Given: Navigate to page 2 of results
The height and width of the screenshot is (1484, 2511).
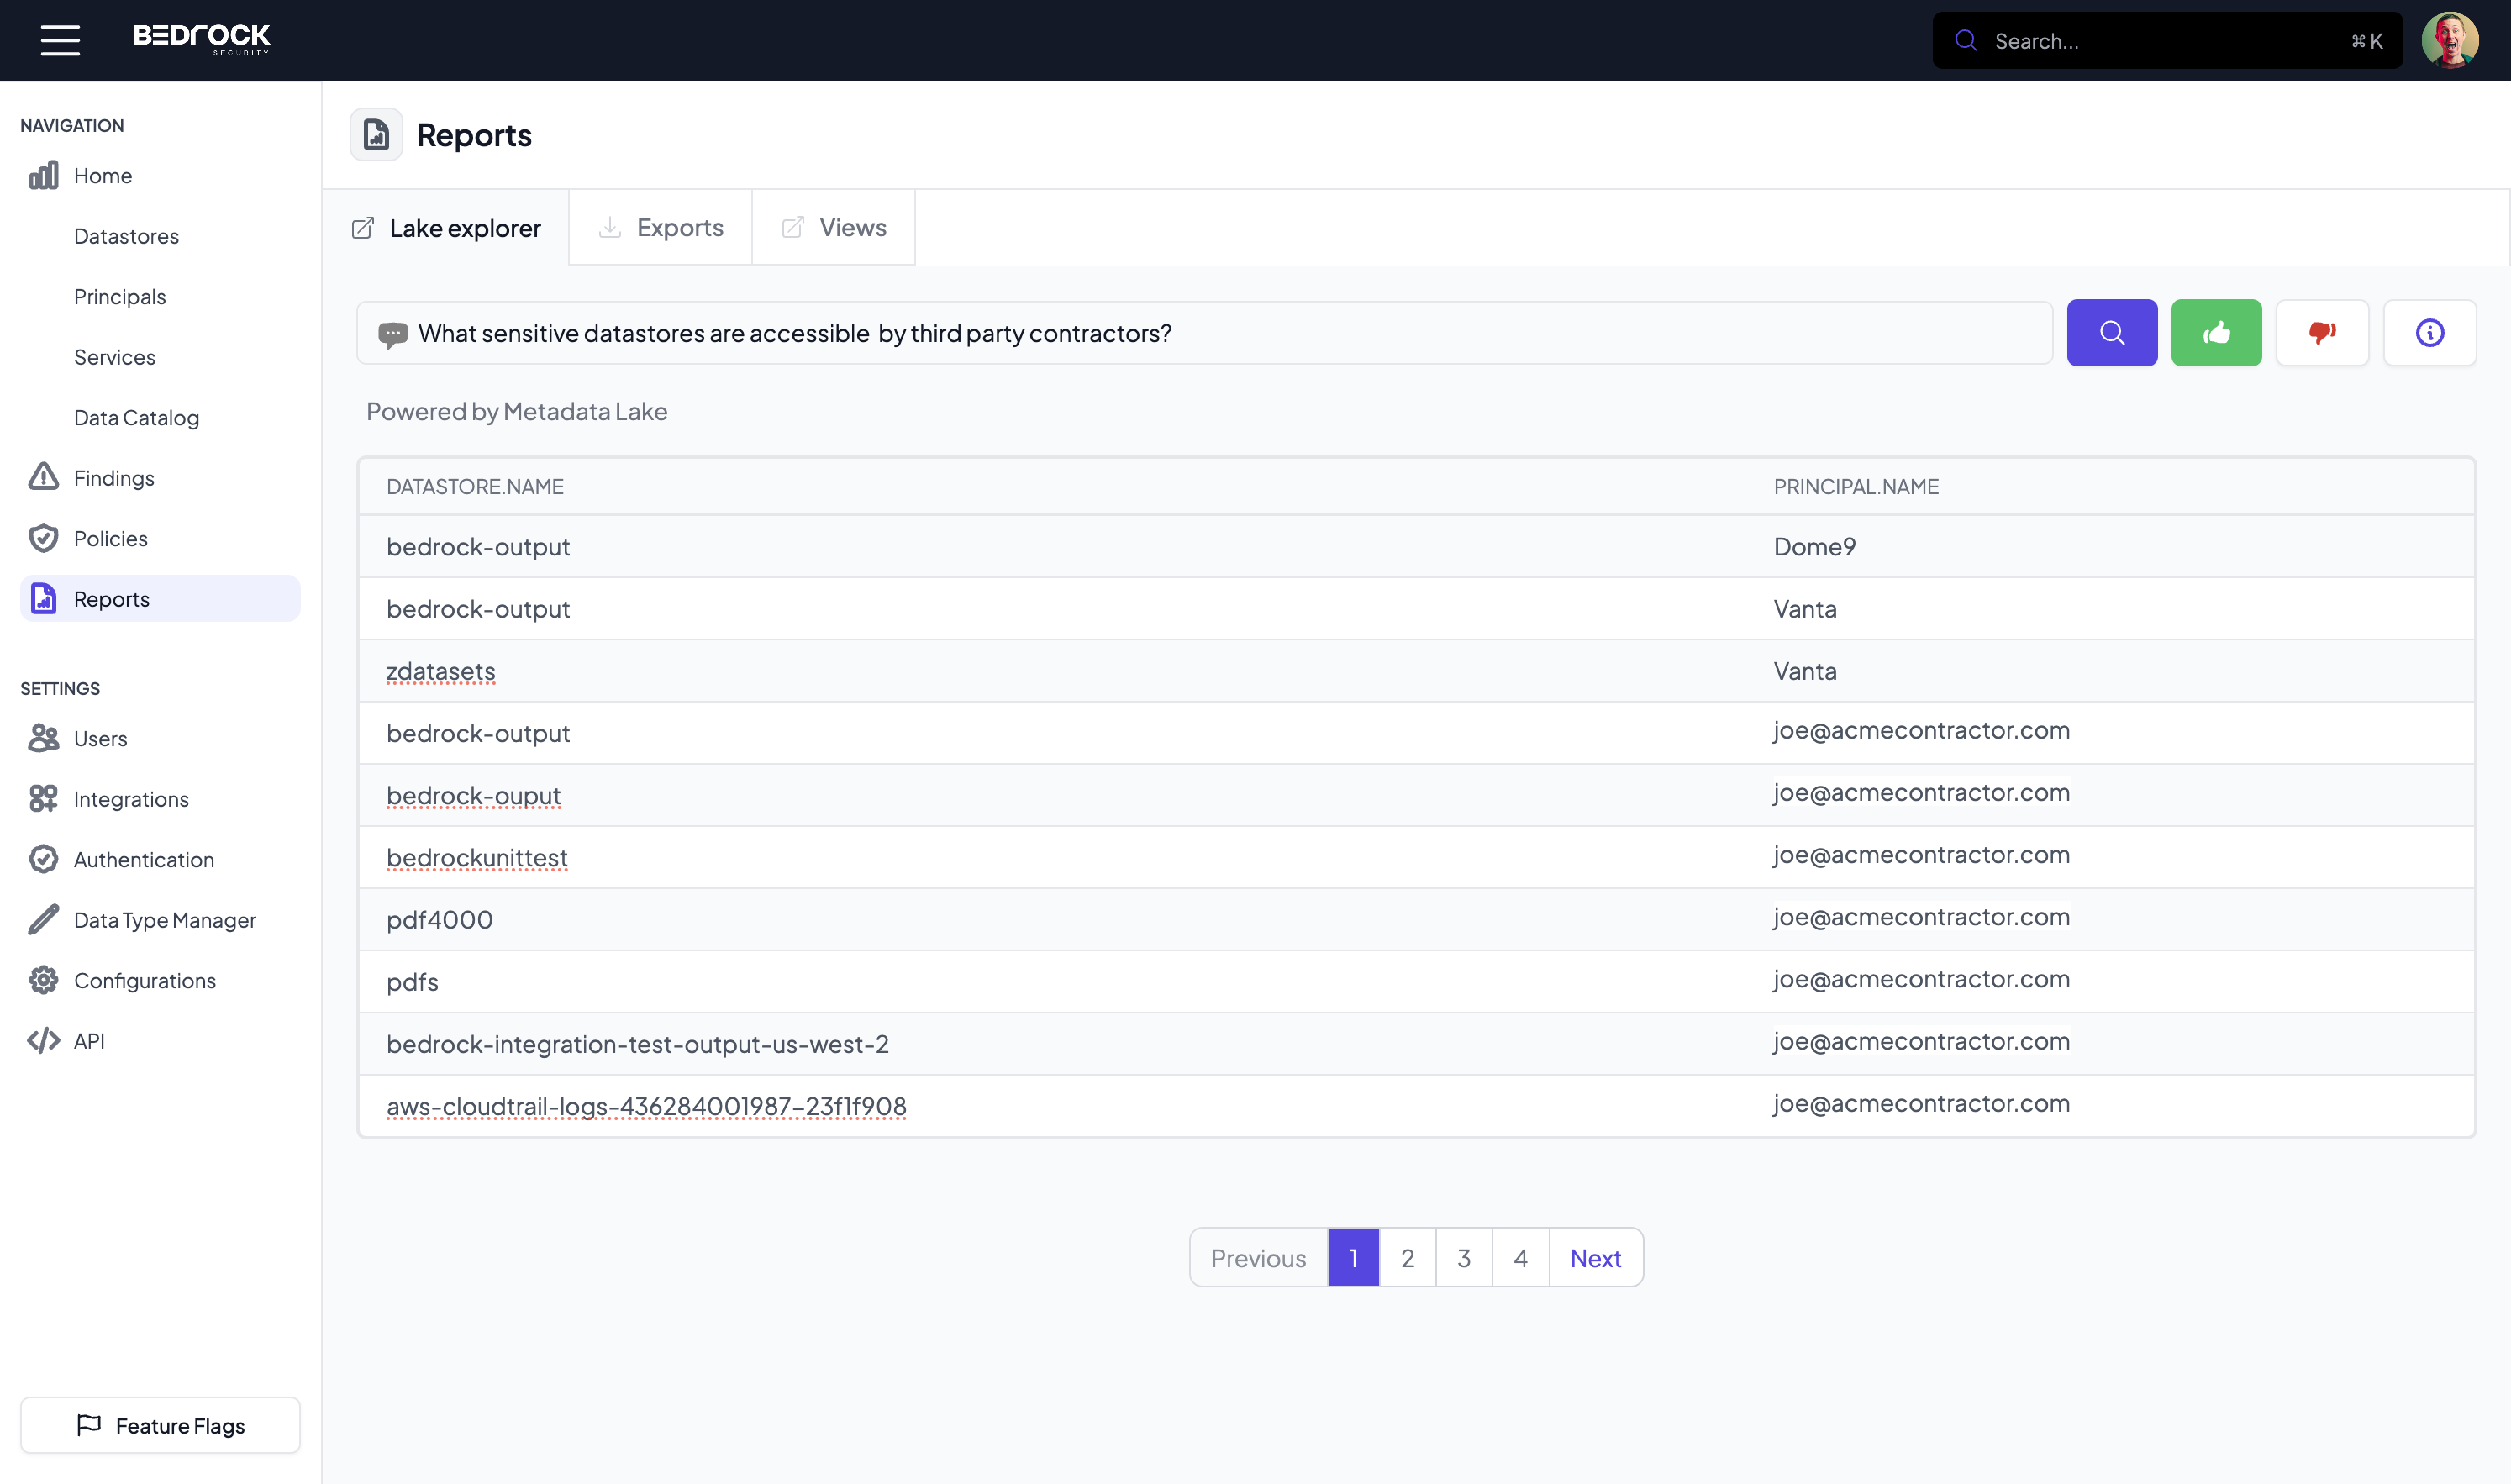Looking at the screenshot, I should pyautogui.click(x=1407, y=1256).
